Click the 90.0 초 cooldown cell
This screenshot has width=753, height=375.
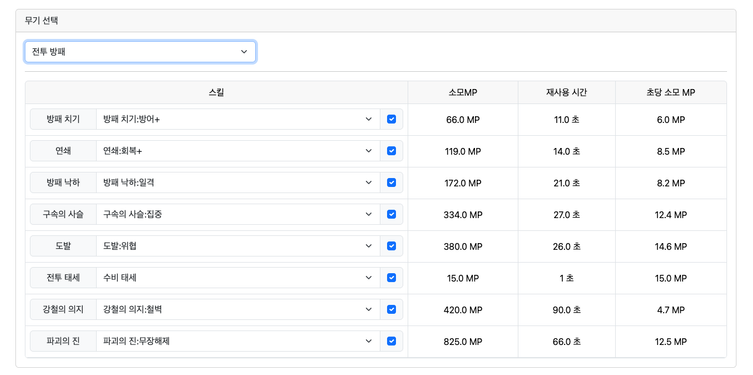pos(567,310)
